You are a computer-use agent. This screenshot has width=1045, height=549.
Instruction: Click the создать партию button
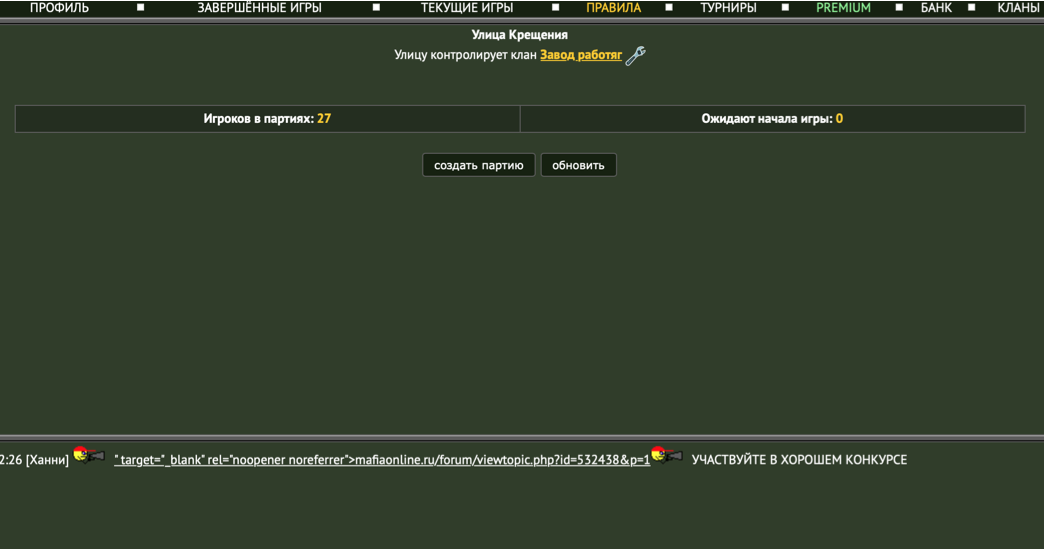(479, 165)
